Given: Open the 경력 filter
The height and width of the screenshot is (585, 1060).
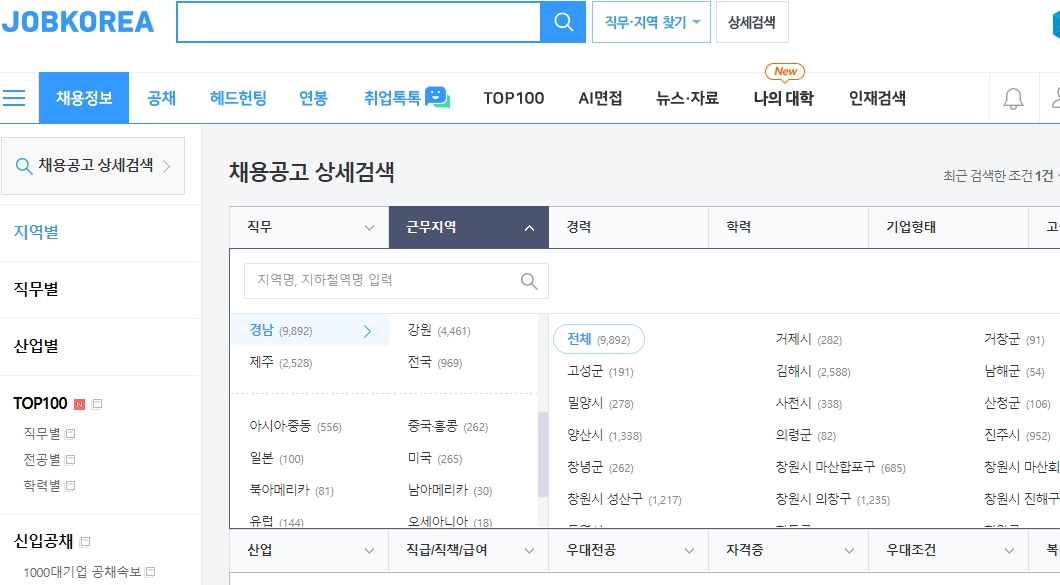Looking at the screenshot, I should pos(628,227).
